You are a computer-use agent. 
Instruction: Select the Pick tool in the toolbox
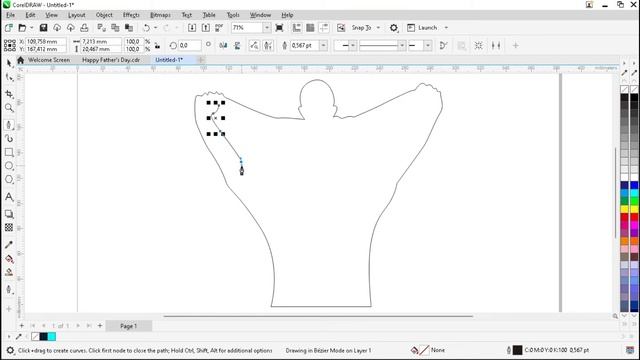click(9, 63)
